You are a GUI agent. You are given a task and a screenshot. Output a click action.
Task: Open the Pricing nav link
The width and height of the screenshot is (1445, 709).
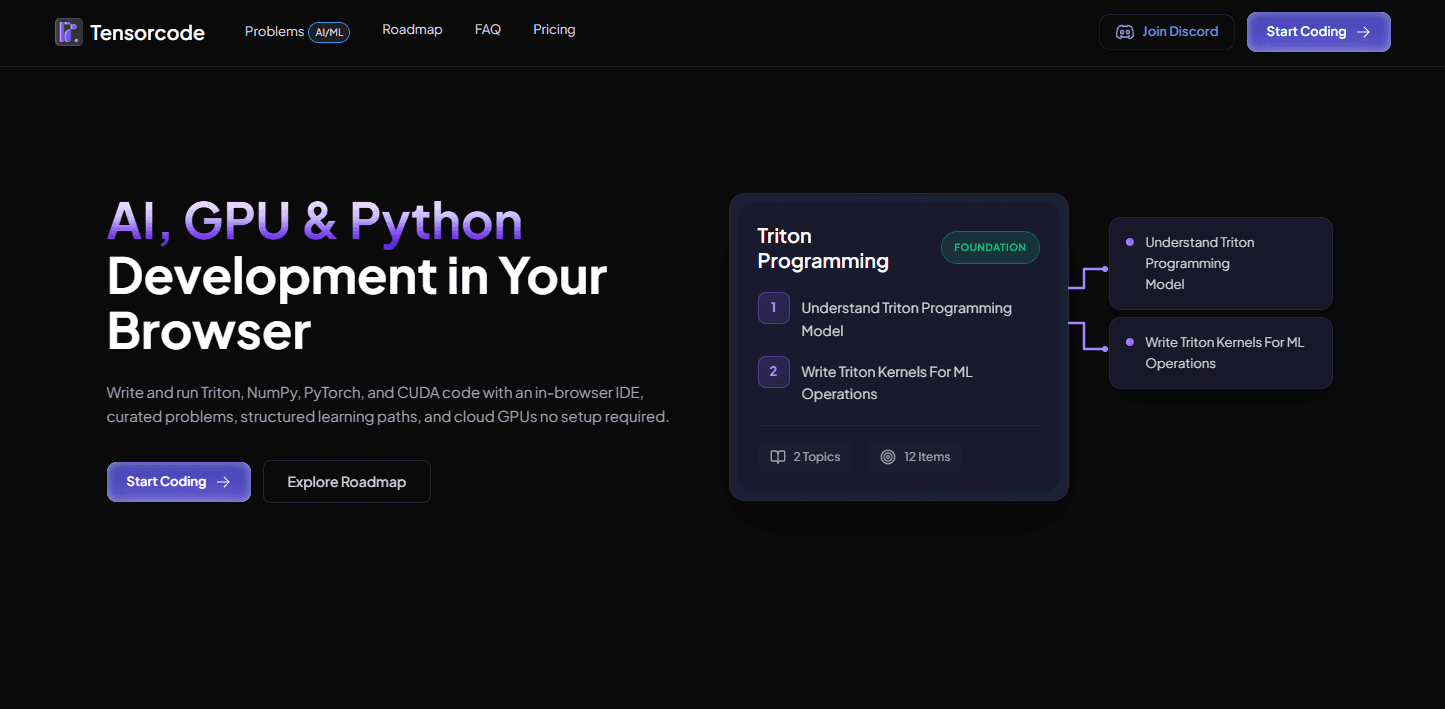(x=554, y=30)
